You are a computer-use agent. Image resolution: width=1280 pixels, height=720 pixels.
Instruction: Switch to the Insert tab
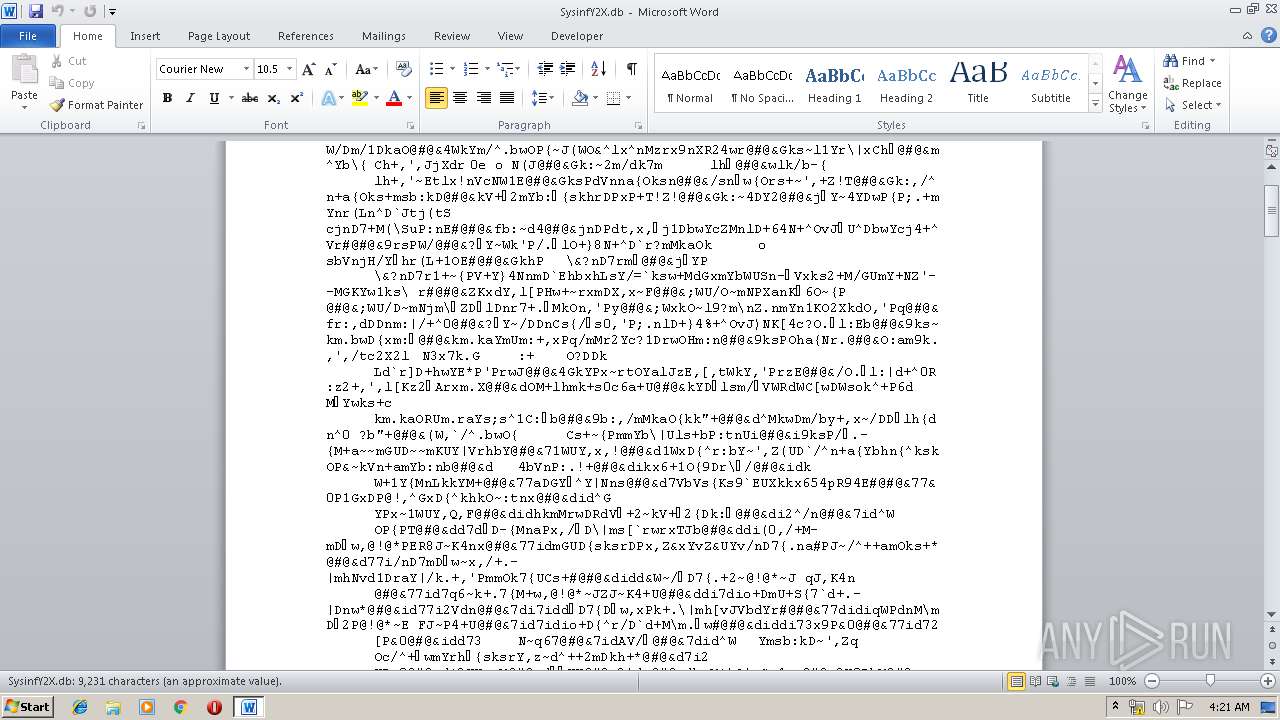click(145, 36)
